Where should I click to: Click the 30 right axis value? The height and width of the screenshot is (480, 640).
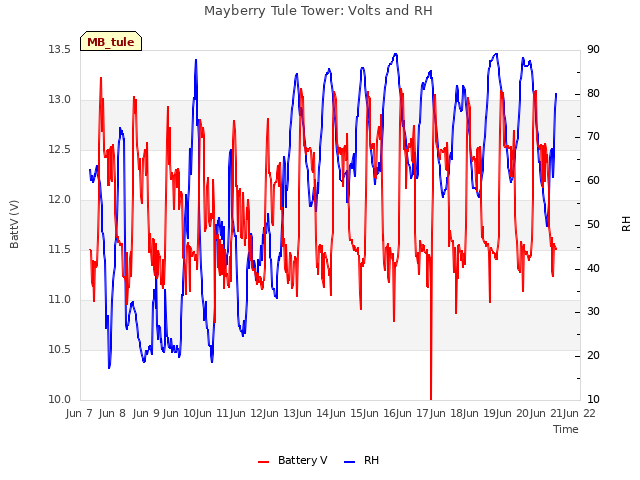pos(593,312)
